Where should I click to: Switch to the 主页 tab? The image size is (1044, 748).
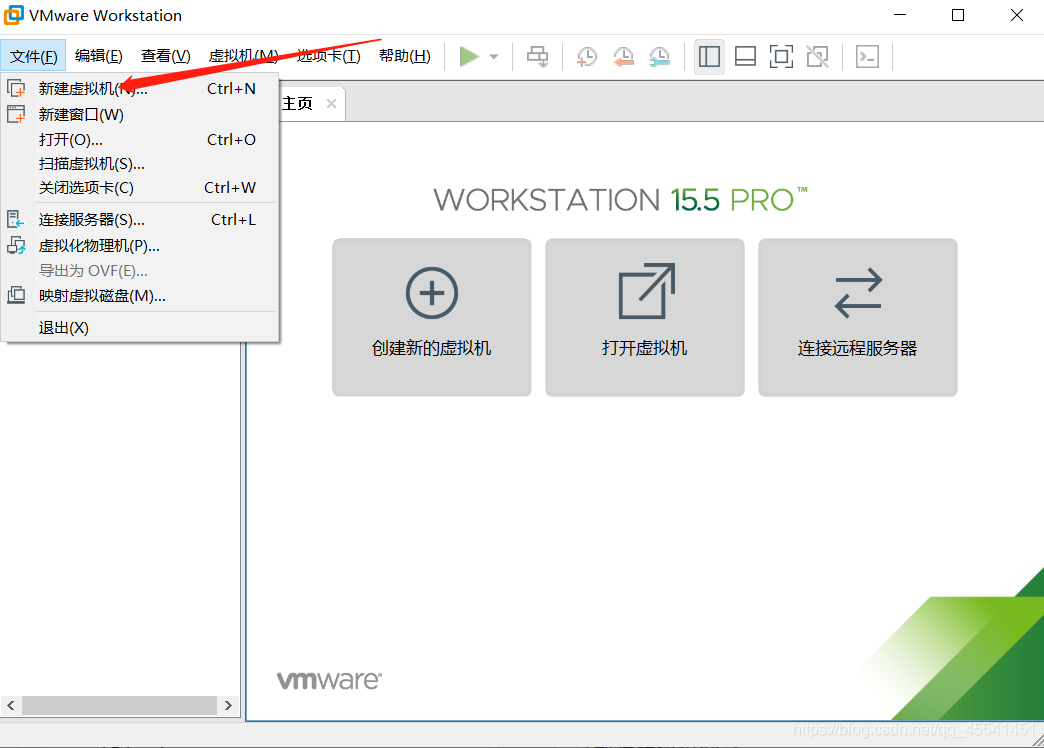[298, 104]
